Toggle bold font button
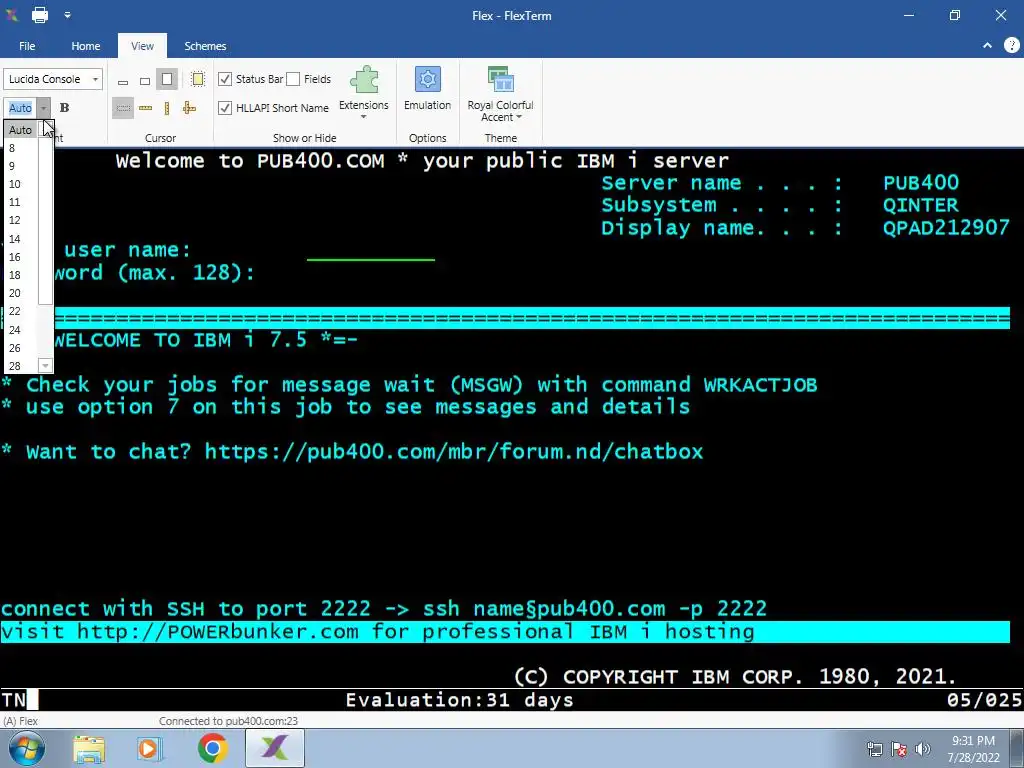 pyautogui.click(x=64, y=108)
